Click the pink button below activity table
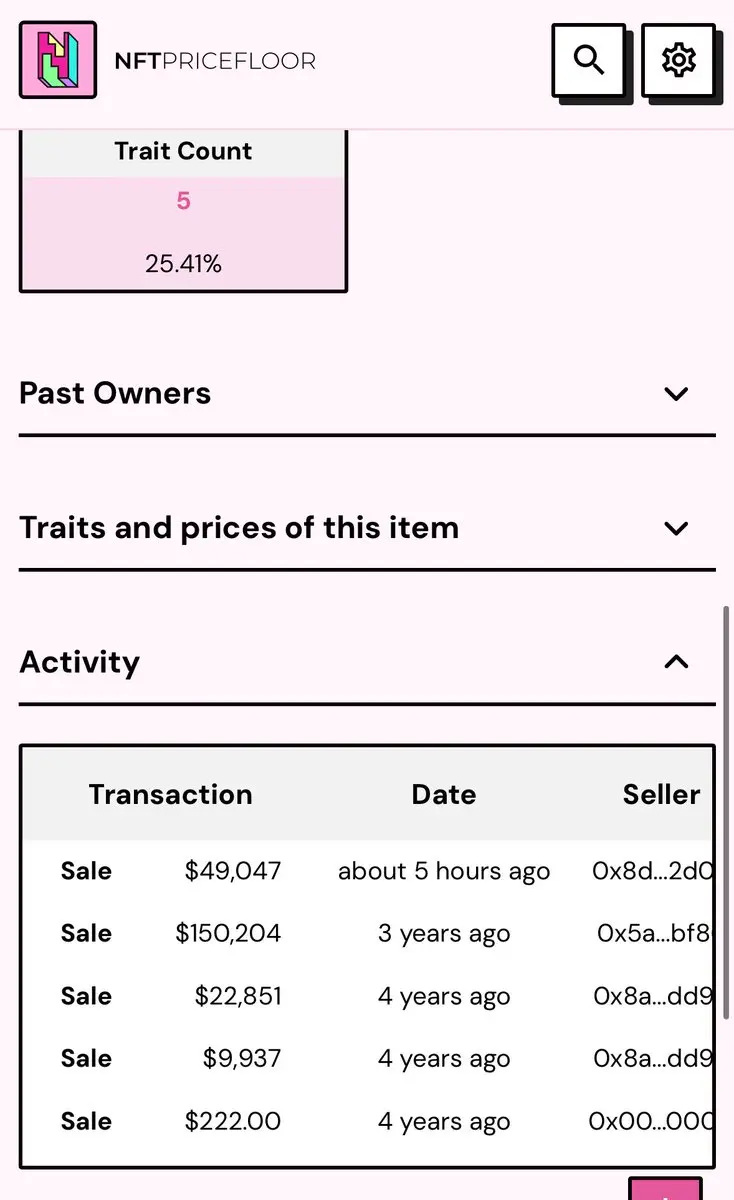The height and width of the screenshot is (1200, 734). pyautogui.click(x=665, y=1189)
